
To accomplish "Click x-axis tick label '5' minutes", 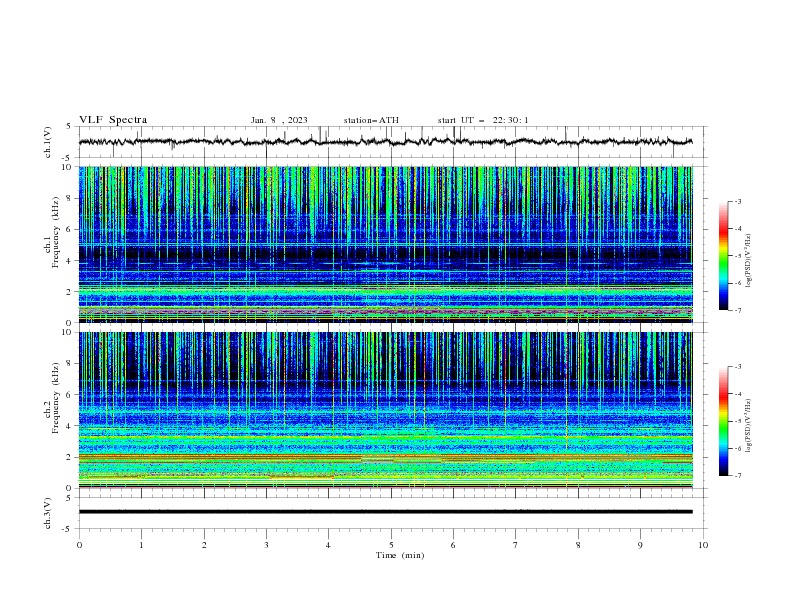I will point(391,545).
